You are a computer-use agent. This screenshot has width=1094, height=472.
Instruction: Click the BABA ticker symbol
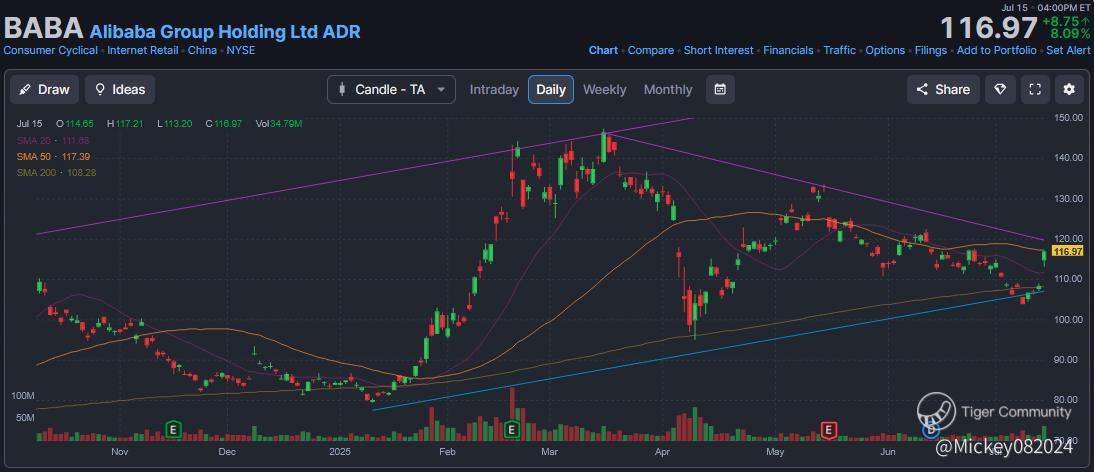(x=43, y=29)
